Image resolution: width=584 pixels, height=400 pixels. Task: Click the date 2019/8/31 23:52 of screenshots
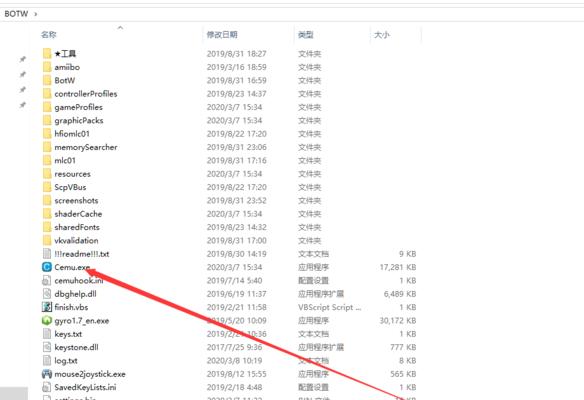pyautogui.click(x=237, y=201)
